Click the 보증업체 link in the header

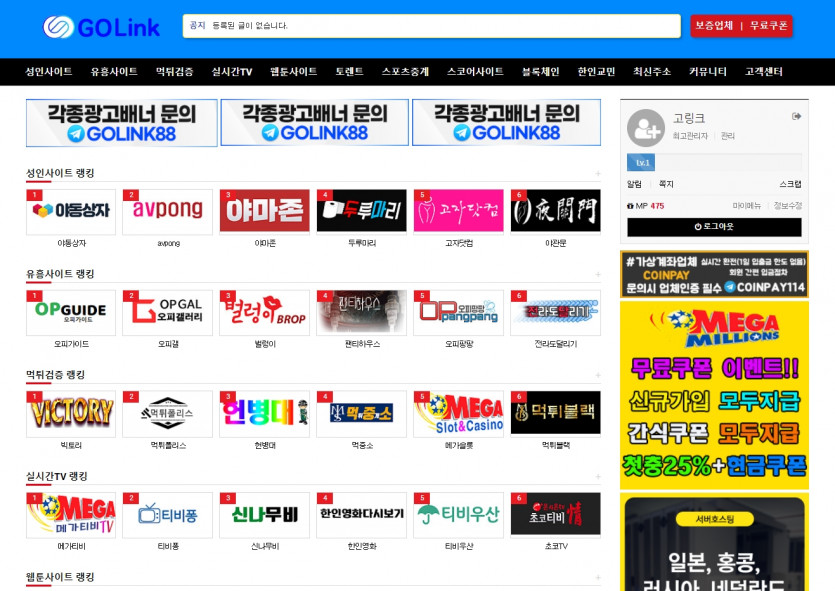714,26
